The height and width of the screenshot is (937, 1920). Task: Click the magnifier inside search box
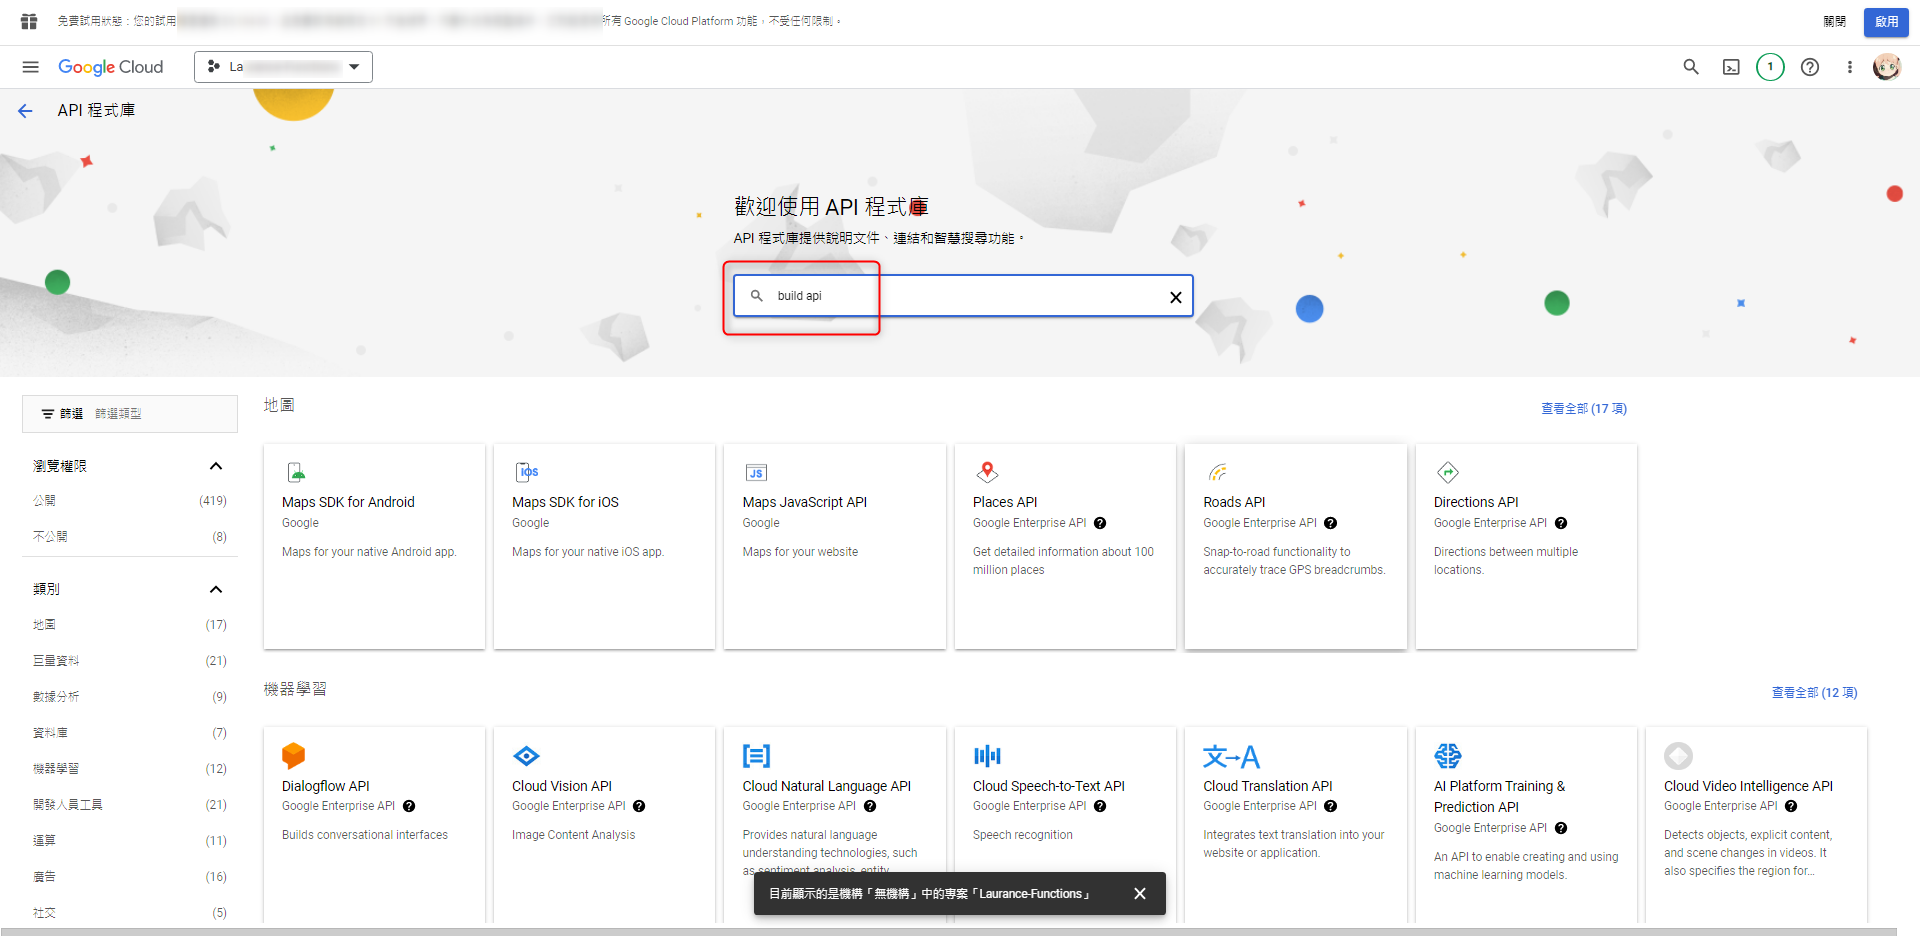[757, 296]
